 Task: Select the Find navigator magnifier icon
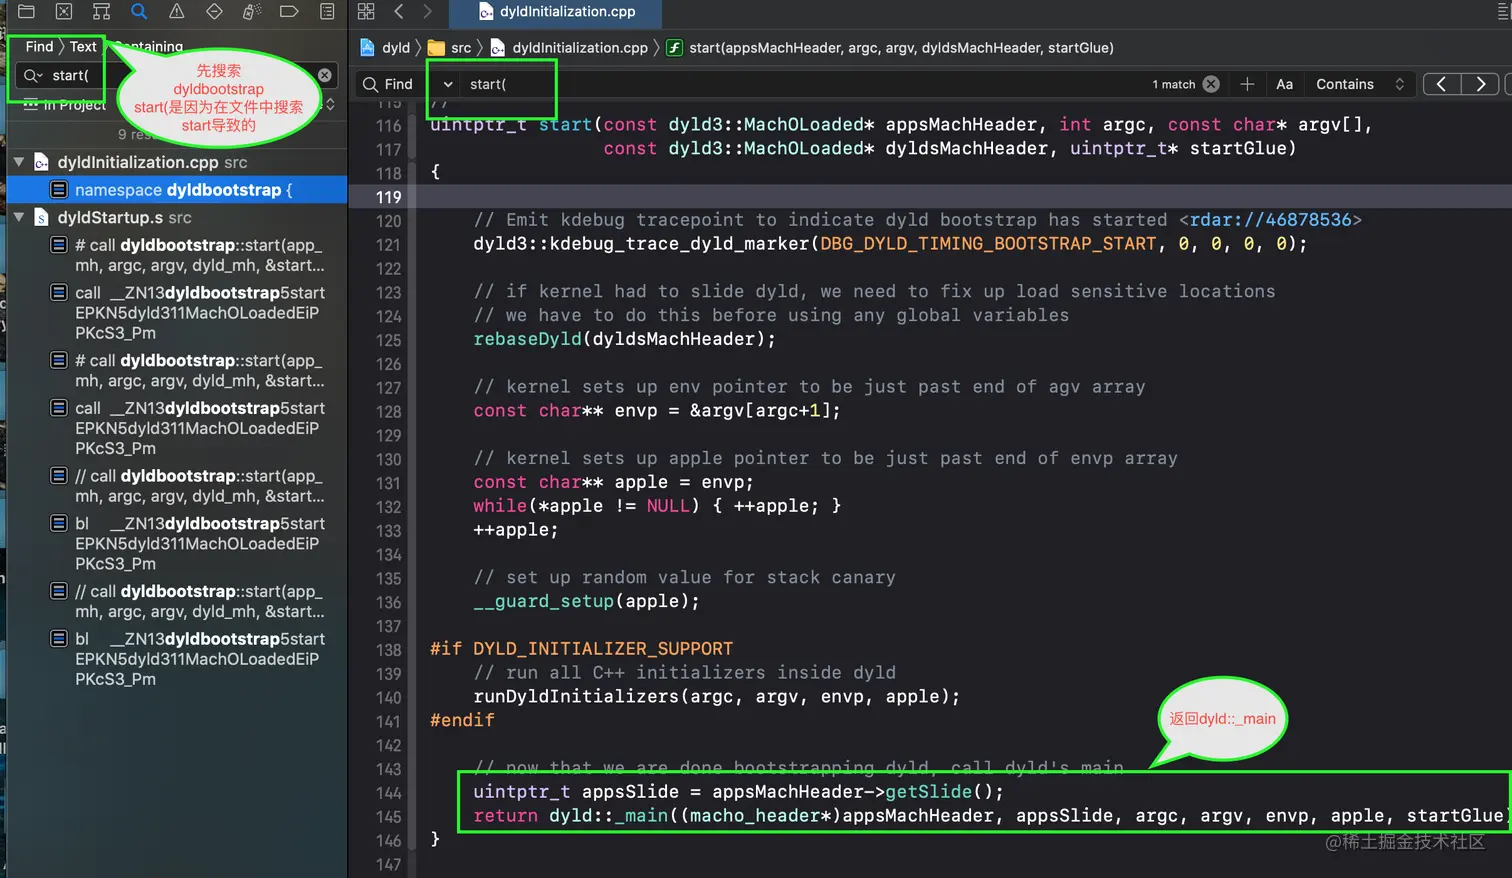[139, 12]
